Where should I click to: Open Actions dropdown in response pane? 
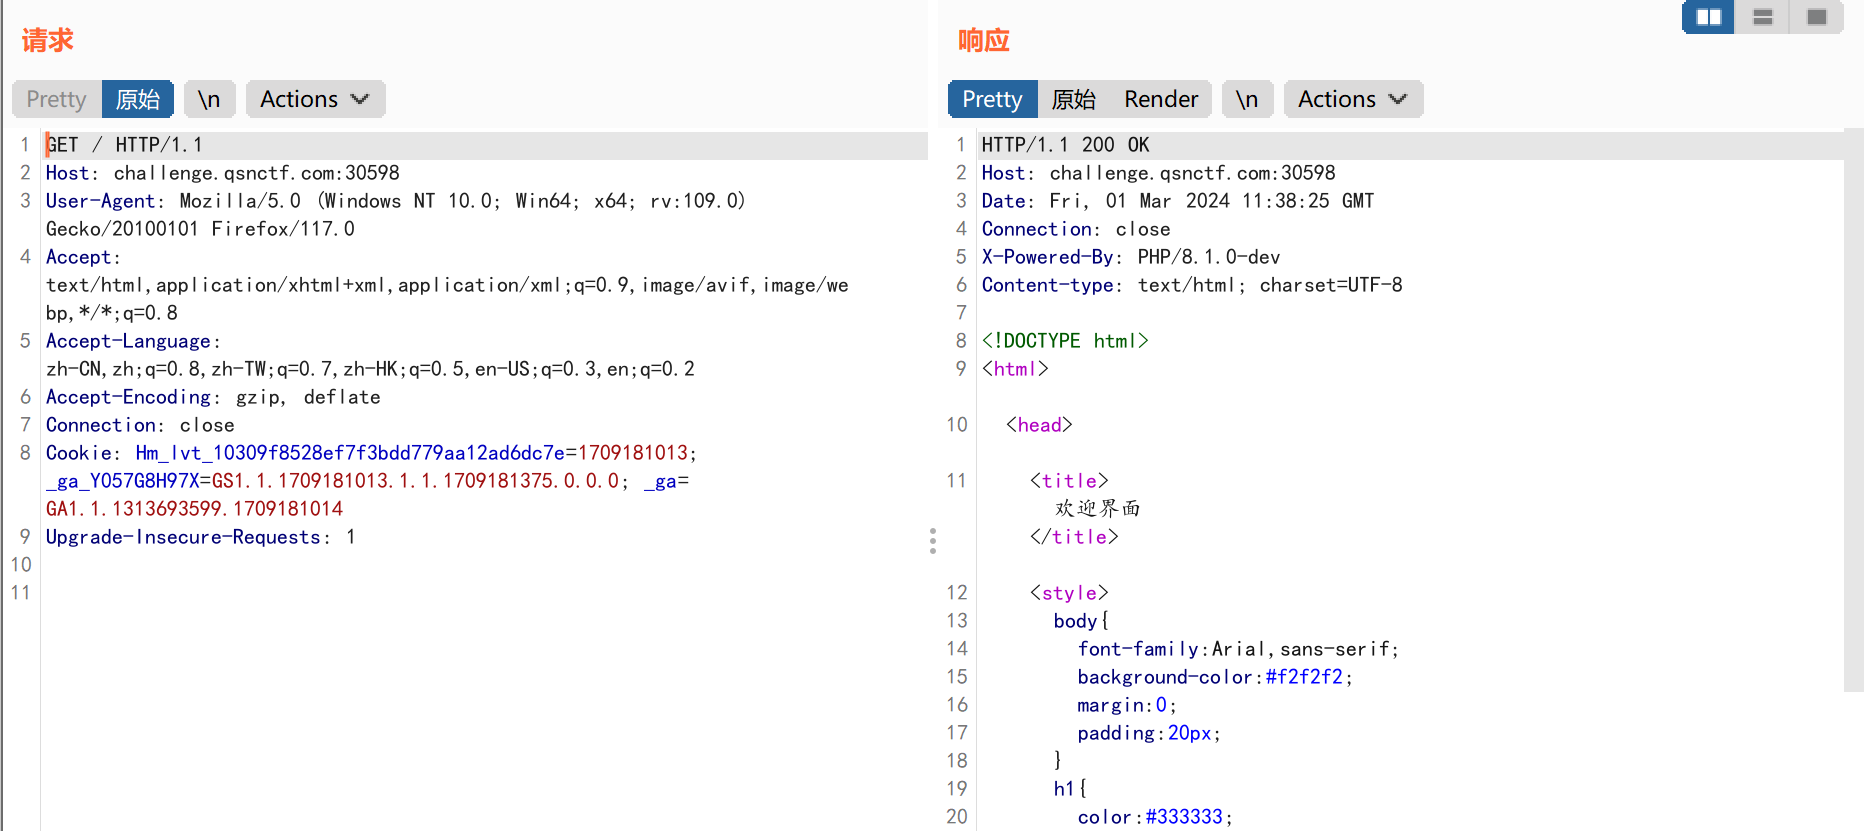click(1353, 99)
